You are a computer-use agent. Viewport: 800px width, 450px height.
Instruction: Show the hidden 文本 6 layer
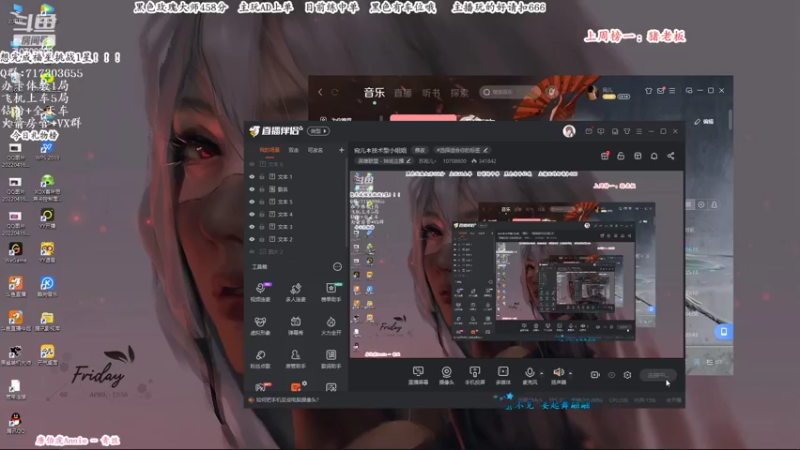click(252, 164)
